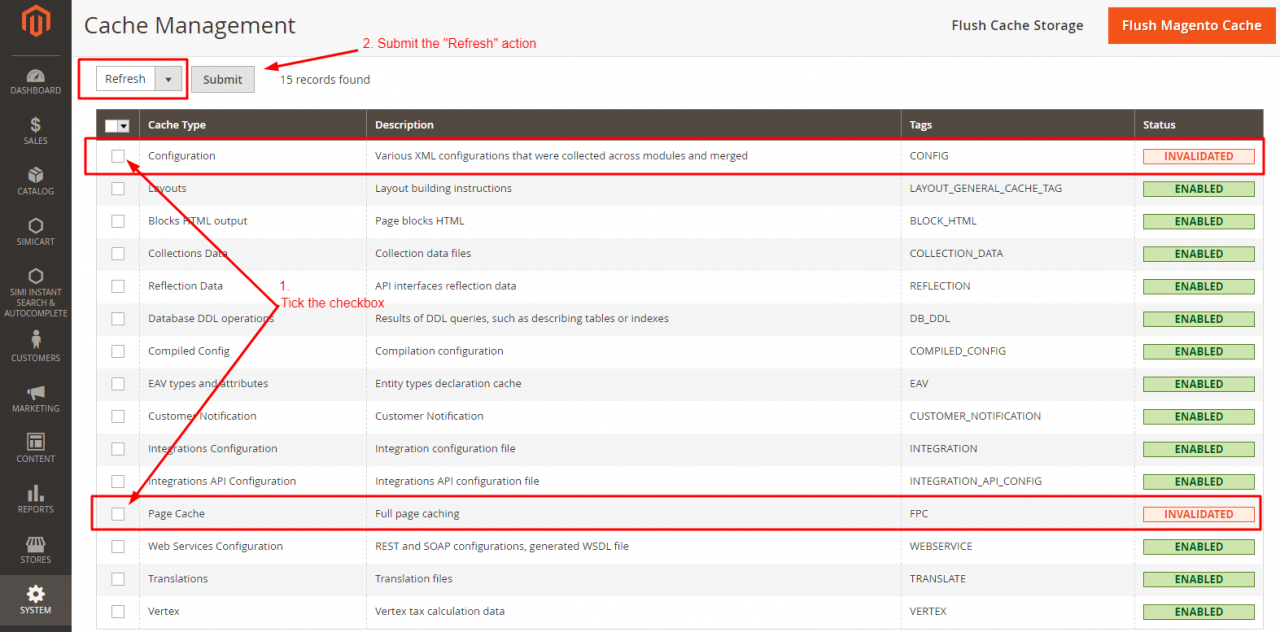Click the Submit button
The height and width of the screenshot is (632, 1280).
[222, 79]
